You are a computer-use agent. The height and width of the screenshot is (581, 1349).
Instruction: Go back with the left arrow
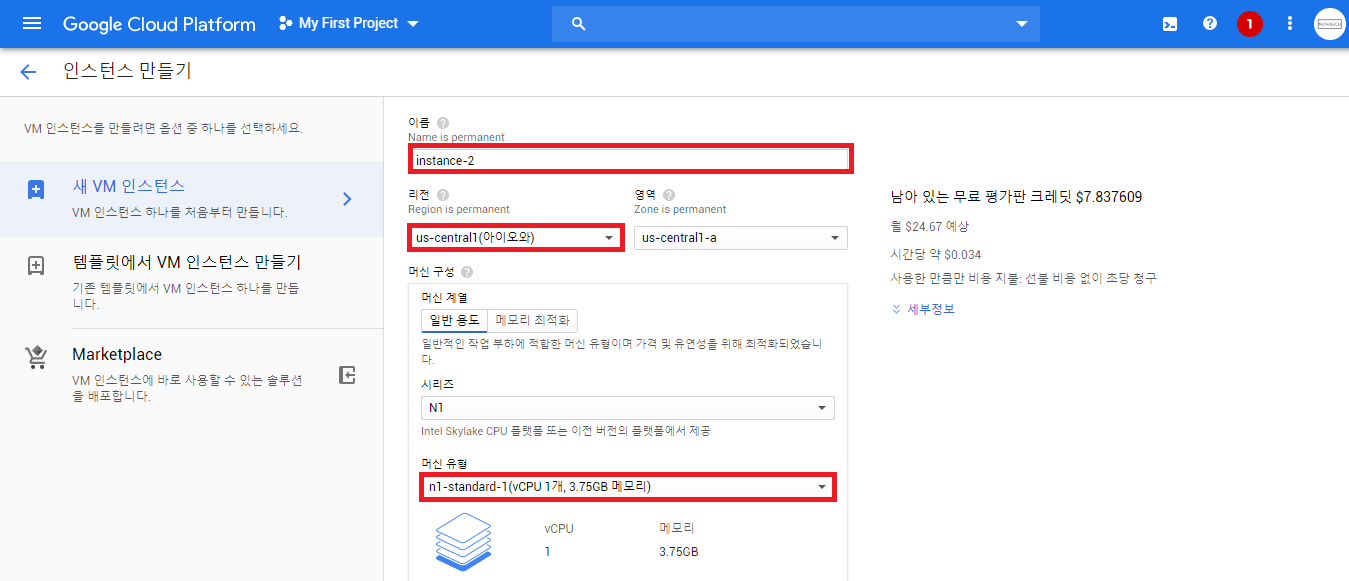(x=28, y=71)
